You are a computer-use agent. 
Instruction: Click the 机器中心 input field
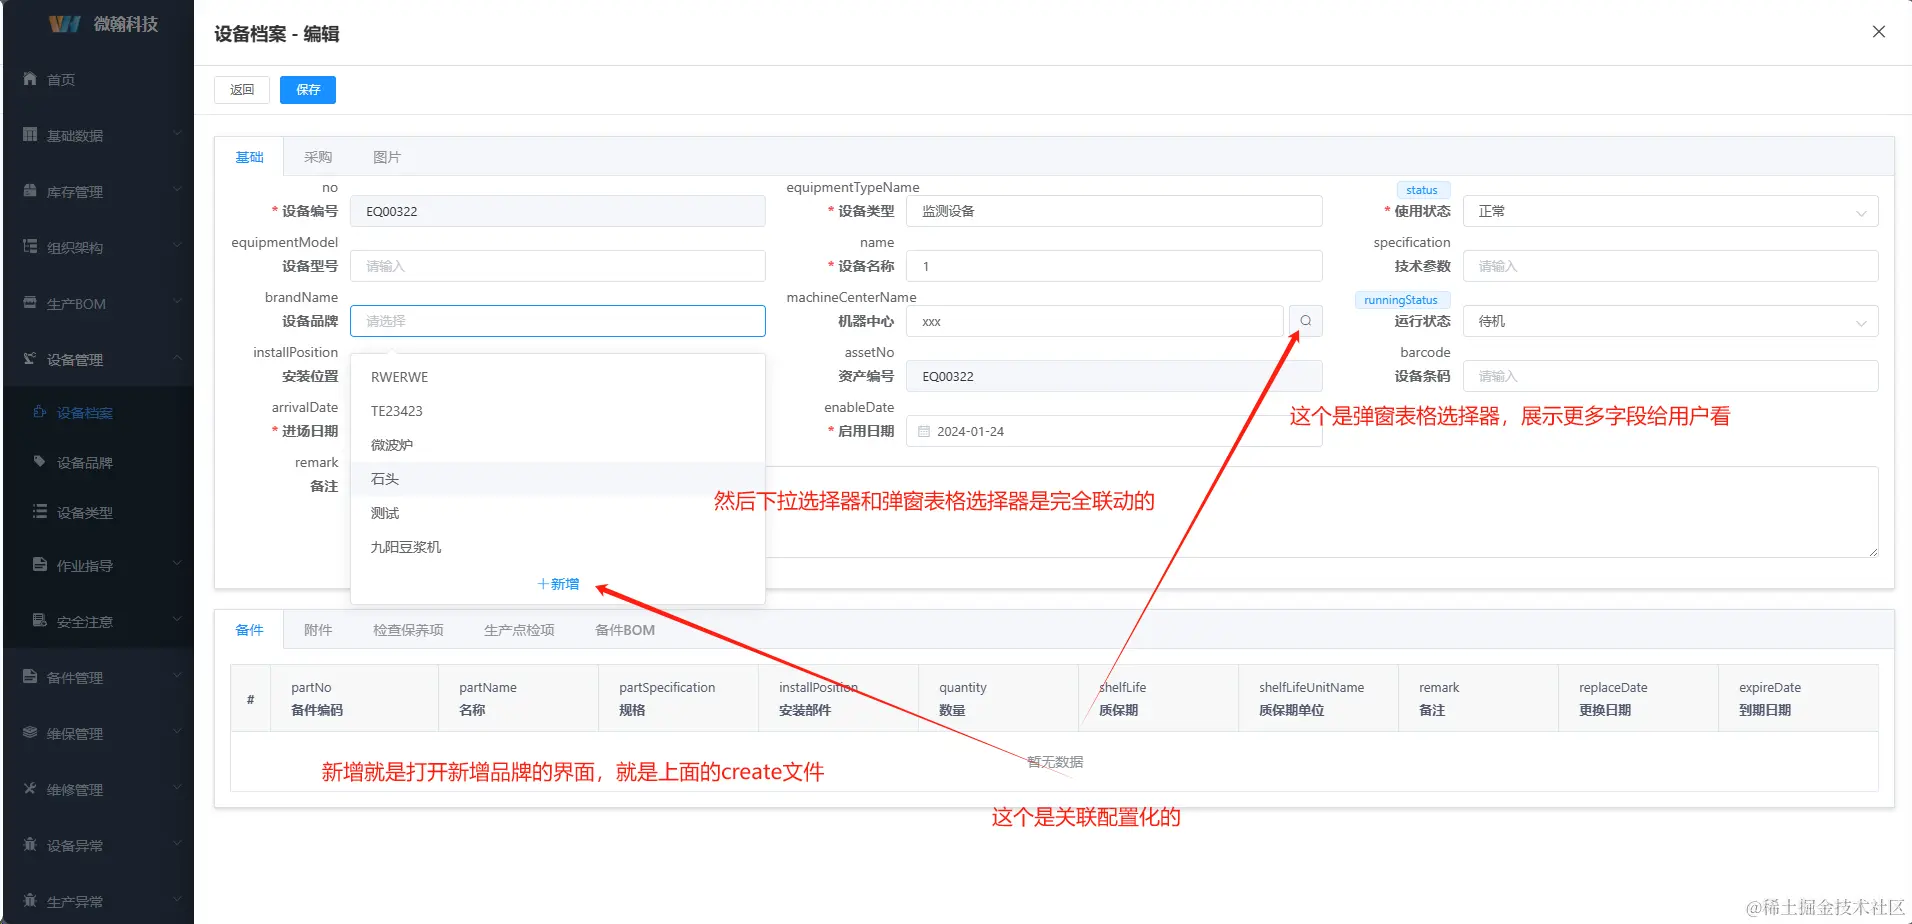click(1095, 321)
